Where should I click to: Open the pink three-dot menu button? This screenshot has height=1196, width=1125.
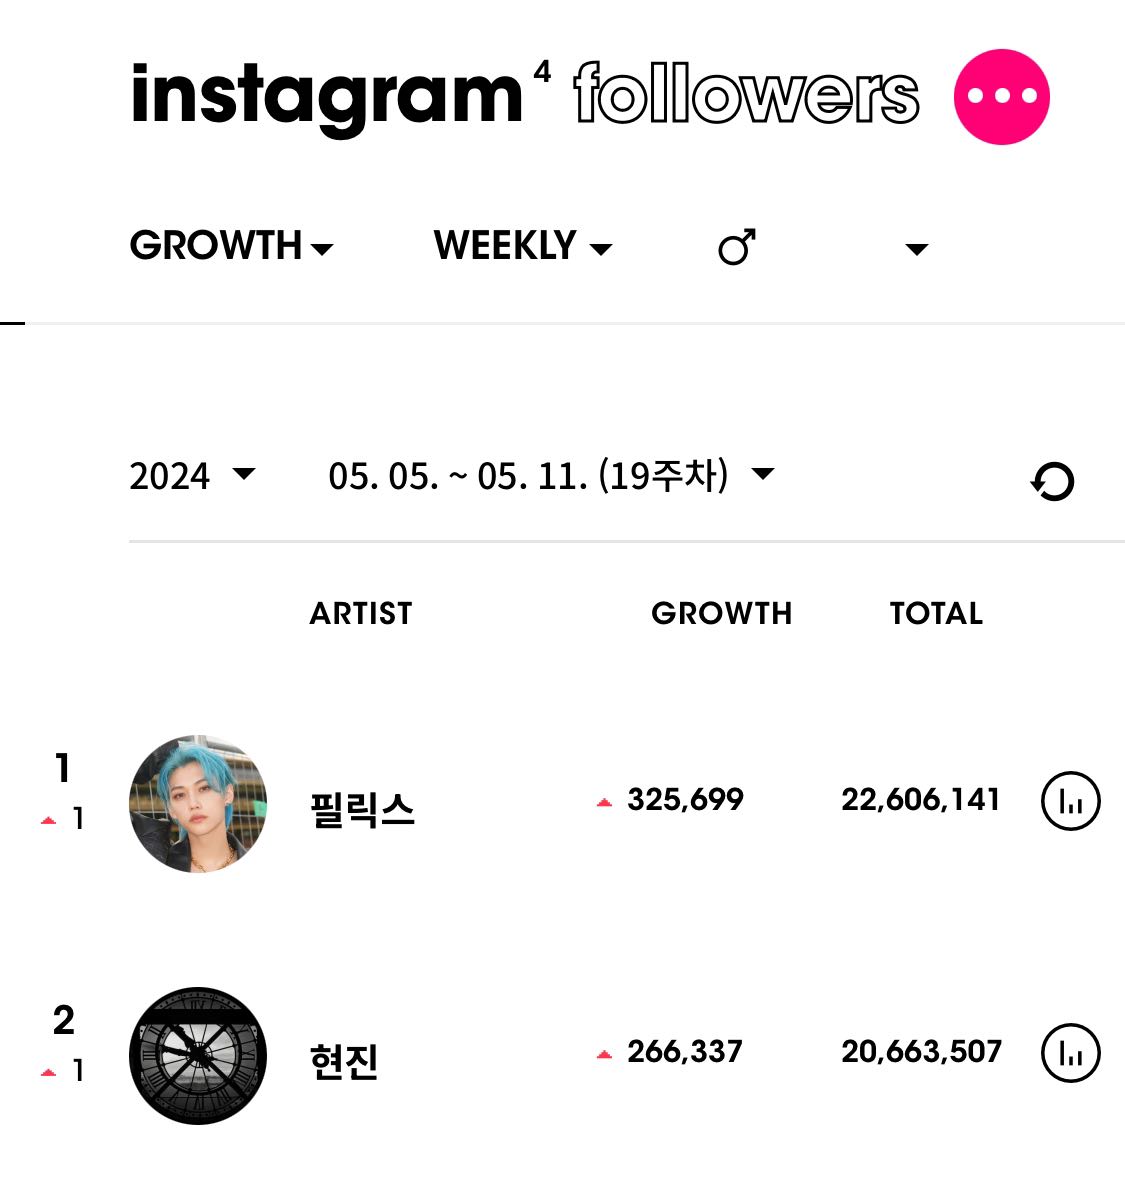point(1001,97)
